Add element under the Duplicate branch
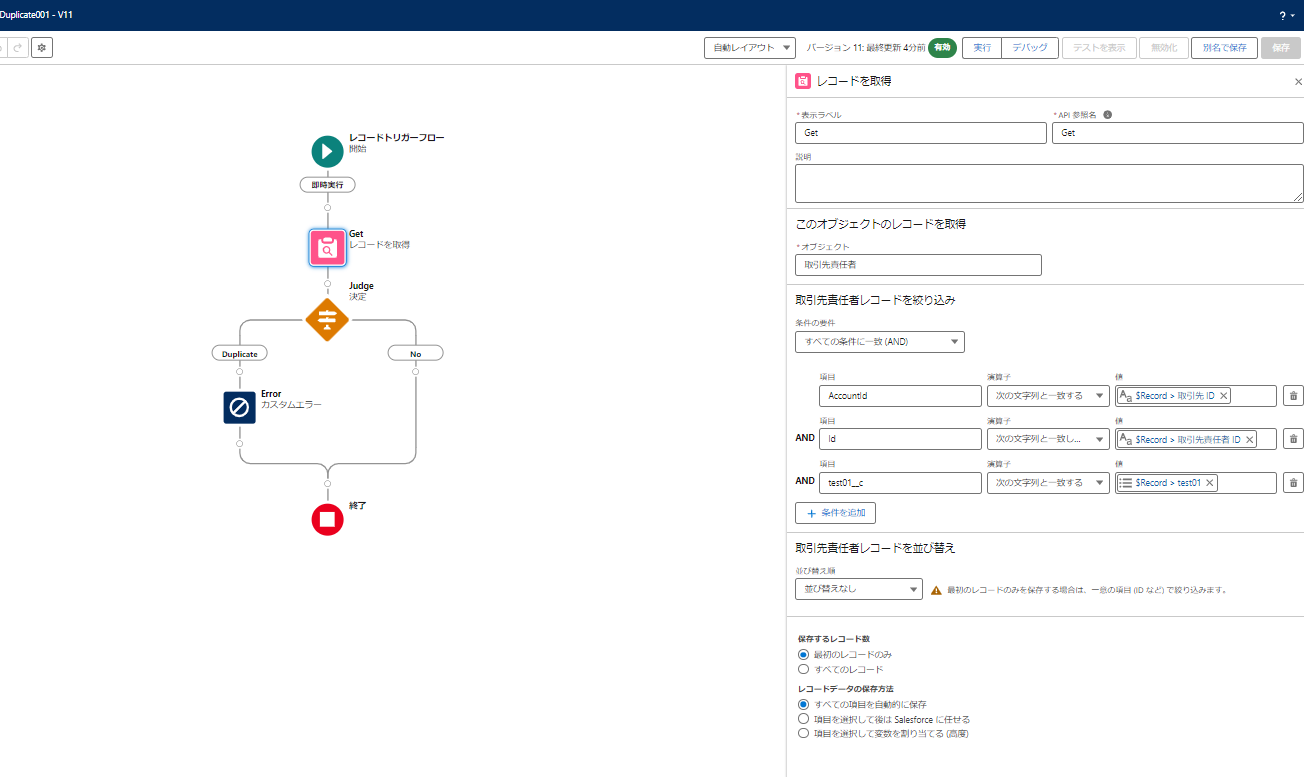The width and height of the screenshot is (1304, 777). click(x=240, y=371)
